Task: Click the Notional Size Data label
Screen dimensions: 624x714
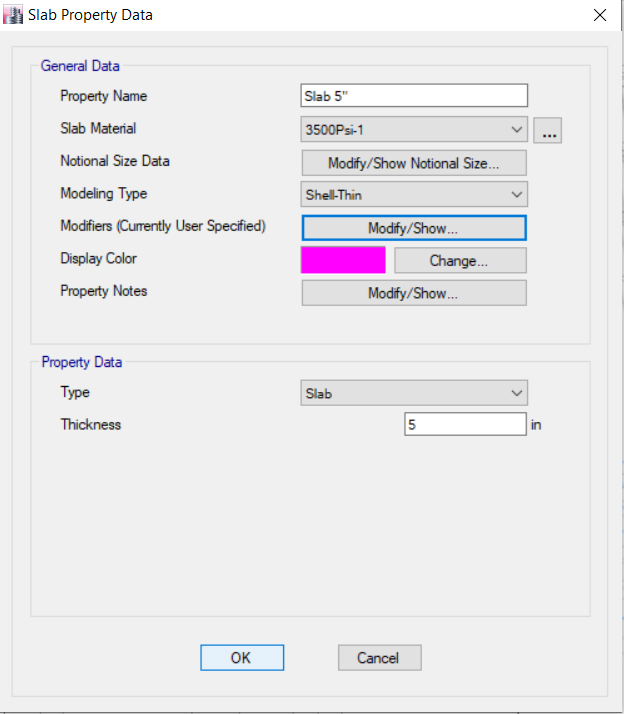Action: pos(115,160)
